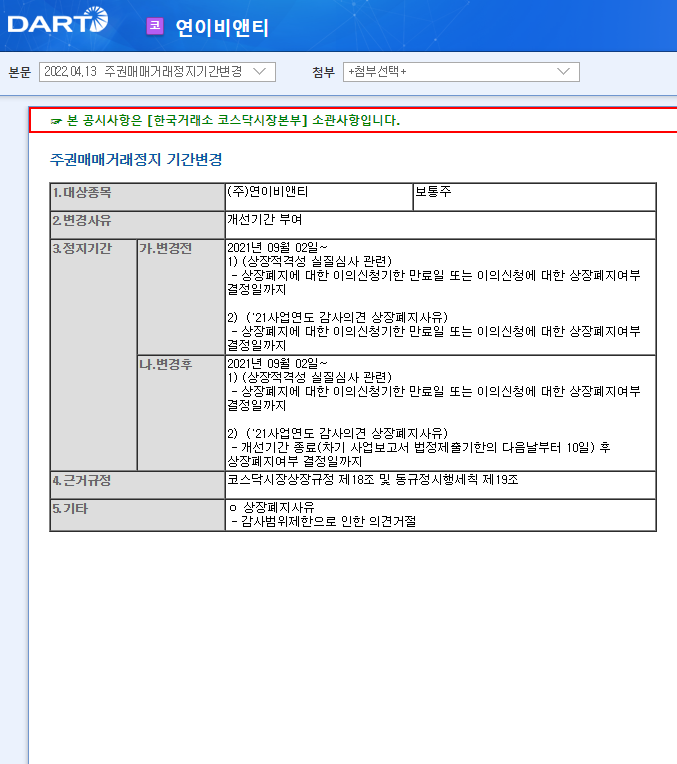
Task: Open the 첨부 attachment dropdown
Action: pos(461,72)
